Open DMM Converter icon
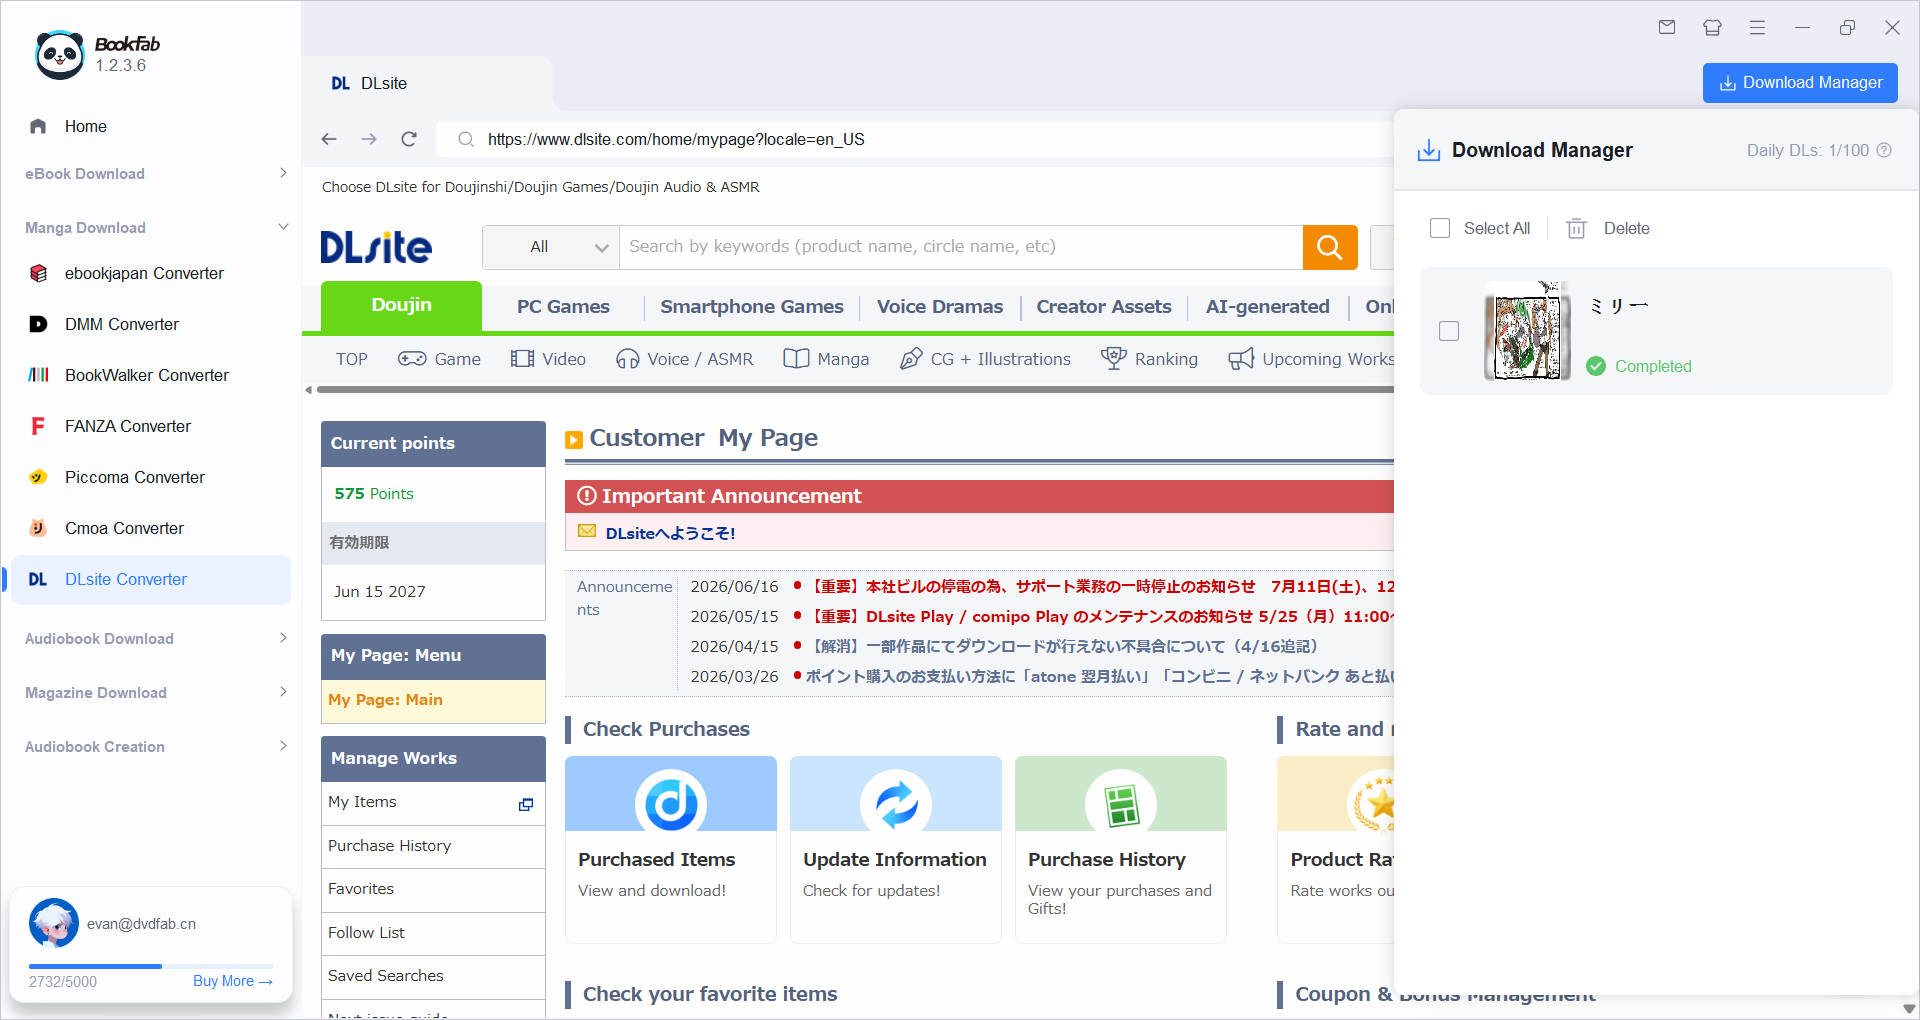 coord(38,324)
